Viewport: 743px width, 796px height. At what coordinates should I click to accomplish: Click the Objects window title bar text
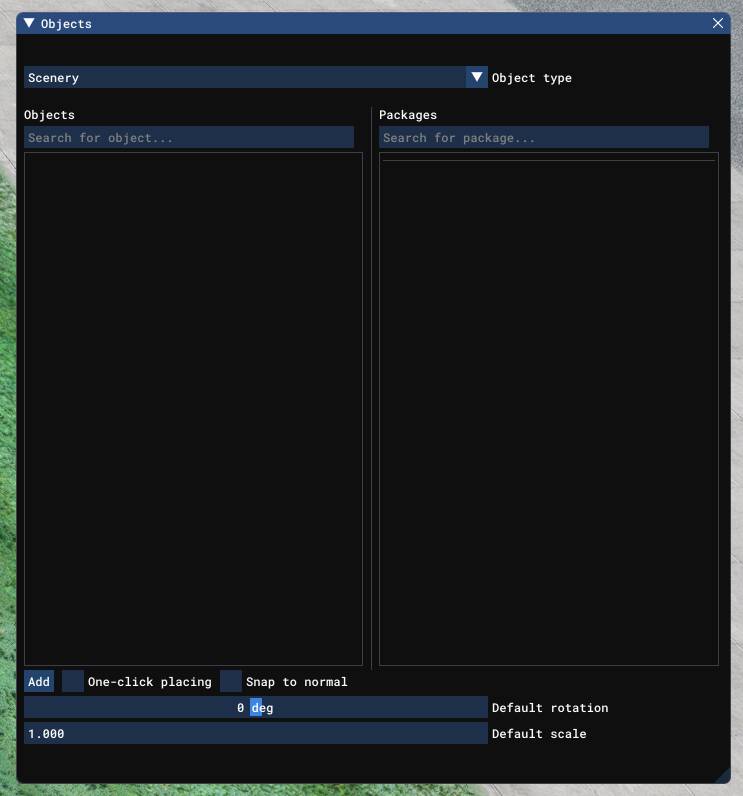pyautogui.click(x=66, y=24)
